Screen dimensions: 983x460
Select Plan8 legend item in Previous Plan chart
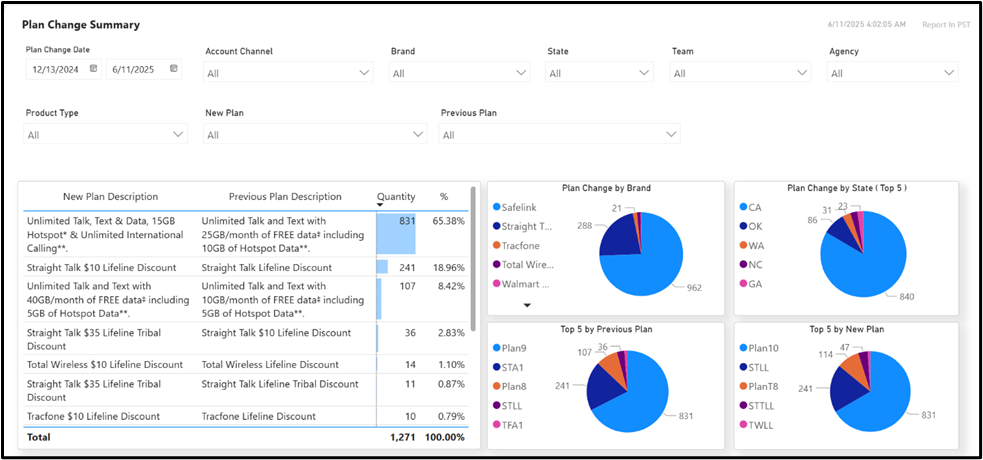click(x=510, y=387)
